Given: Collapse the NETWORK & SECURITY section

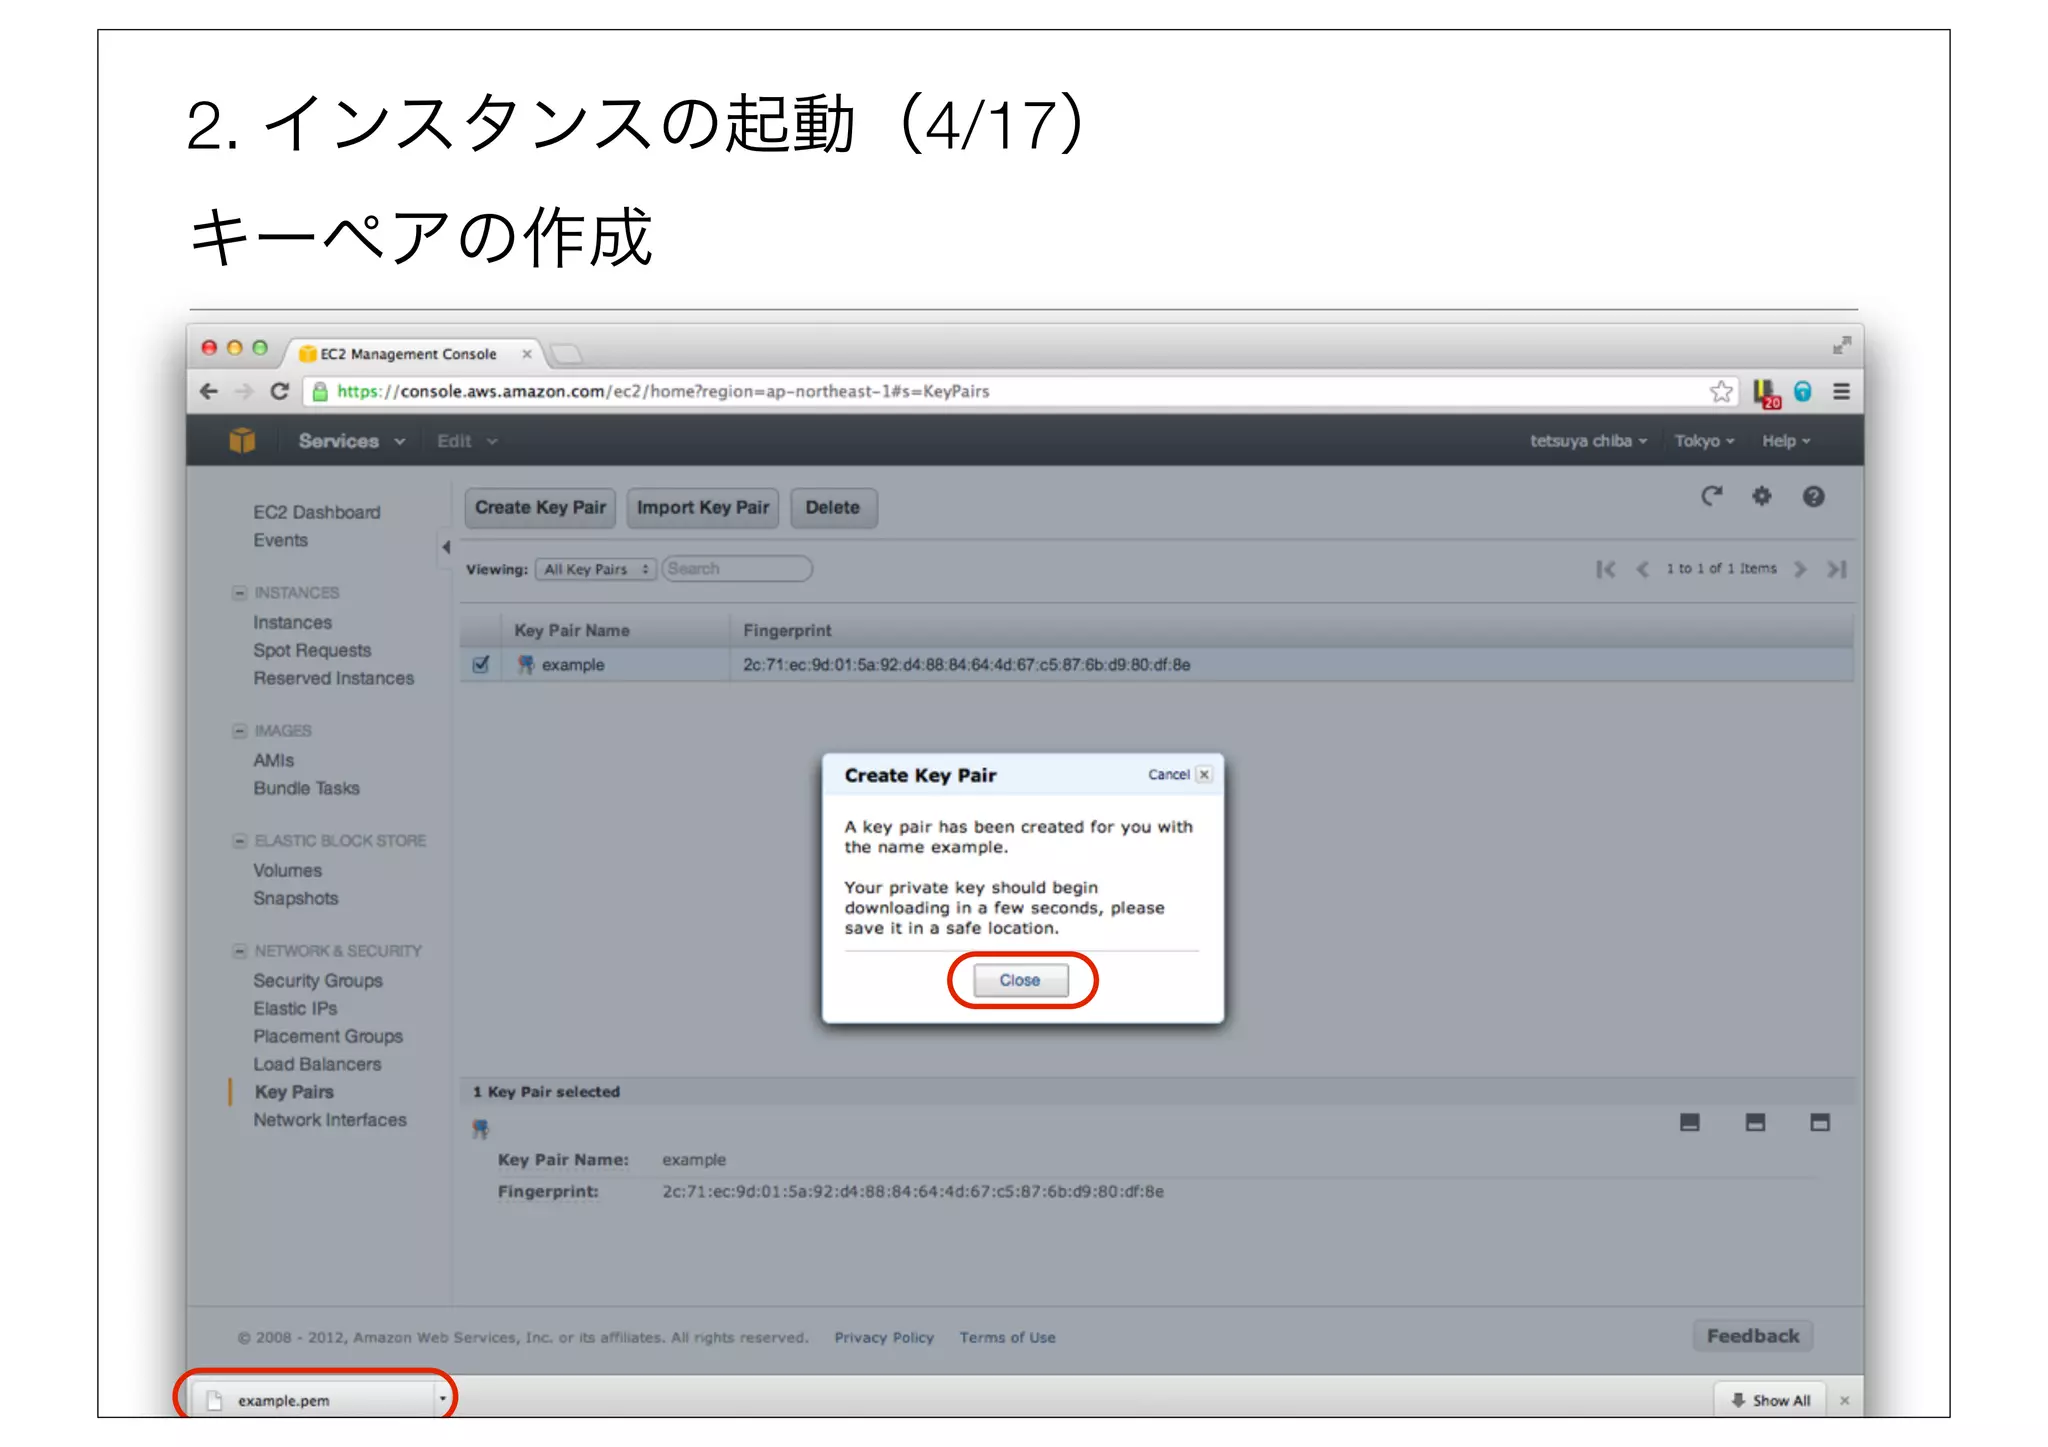Looking at the screenshot, I should tap(240, 951).
